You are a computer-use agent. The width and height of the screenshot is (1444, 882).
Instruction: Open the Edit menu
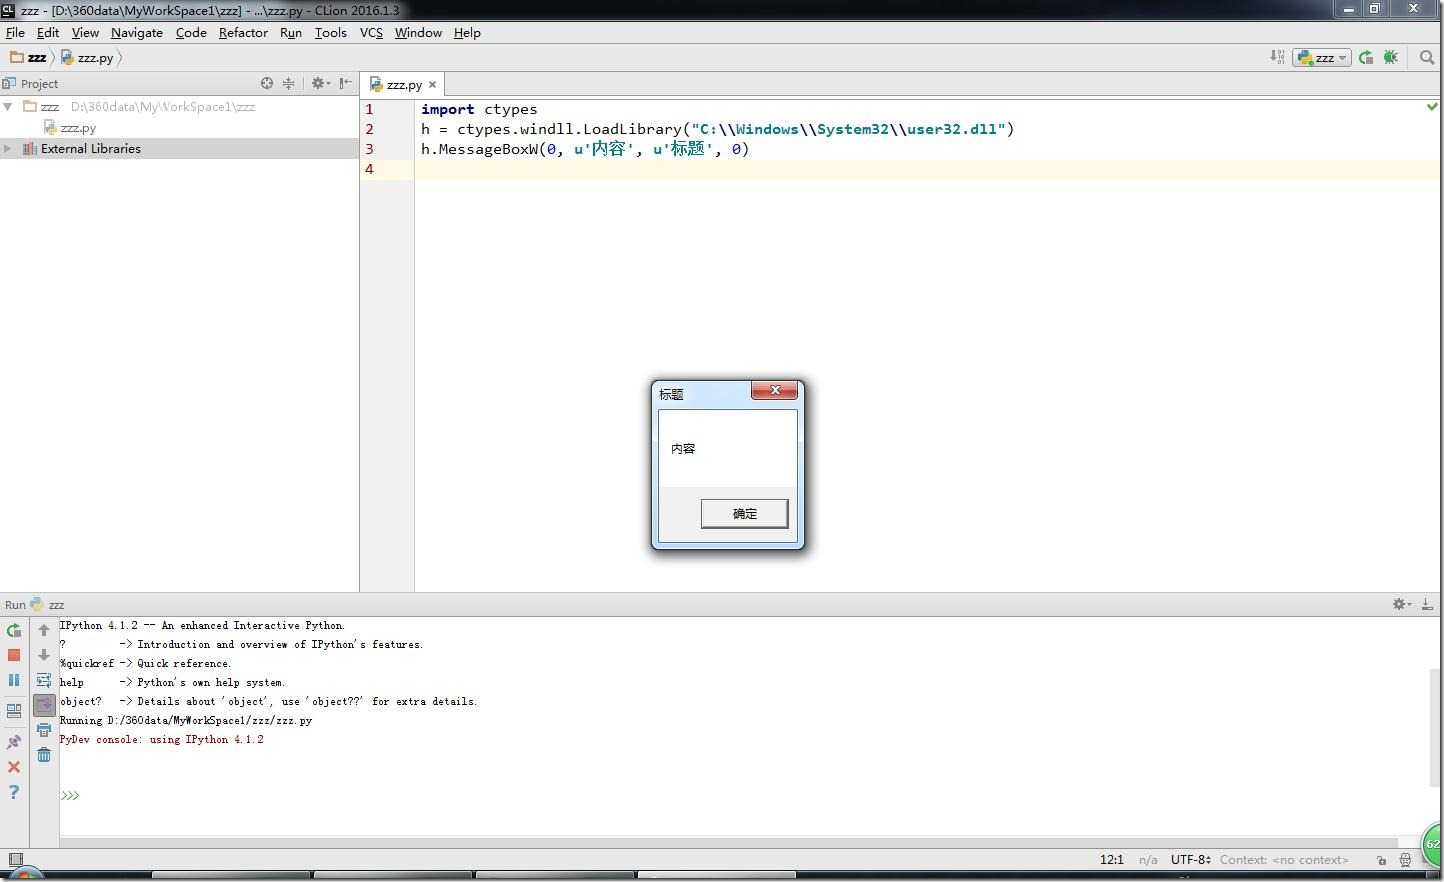tap(48, 32)
